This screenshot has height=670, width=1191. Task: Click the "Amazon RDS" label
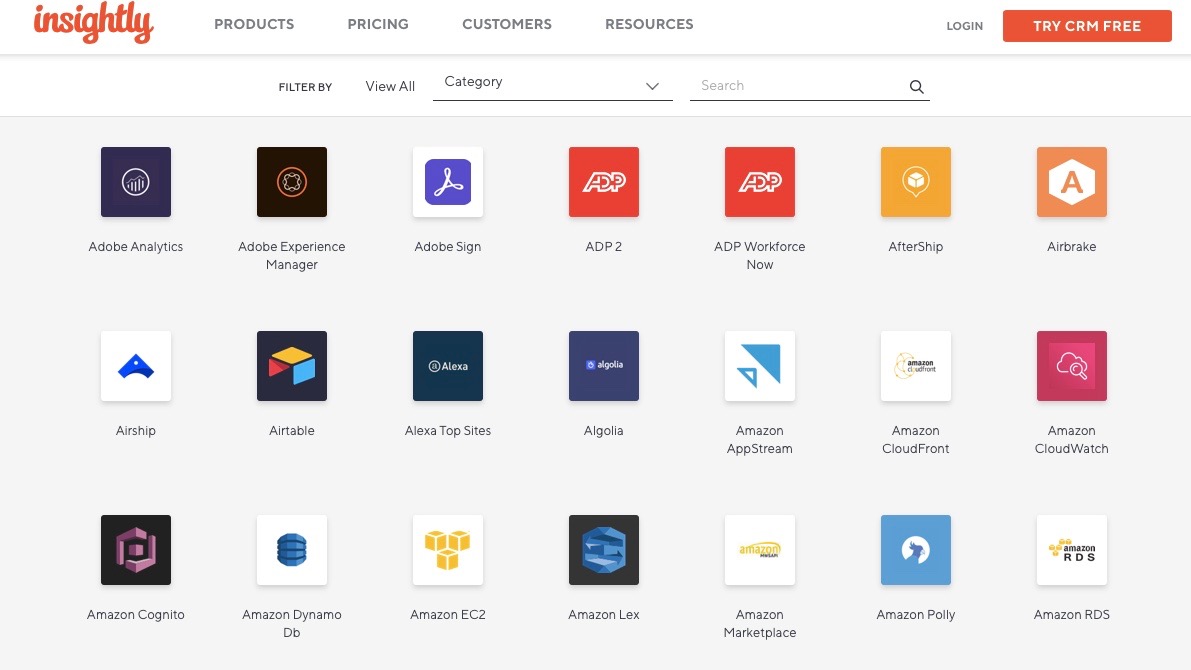[1072, 615]
